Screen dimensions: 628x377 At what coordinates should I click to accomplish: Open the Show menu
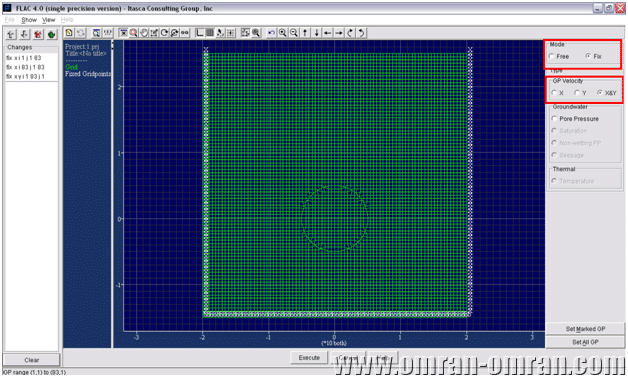(29, 20)
